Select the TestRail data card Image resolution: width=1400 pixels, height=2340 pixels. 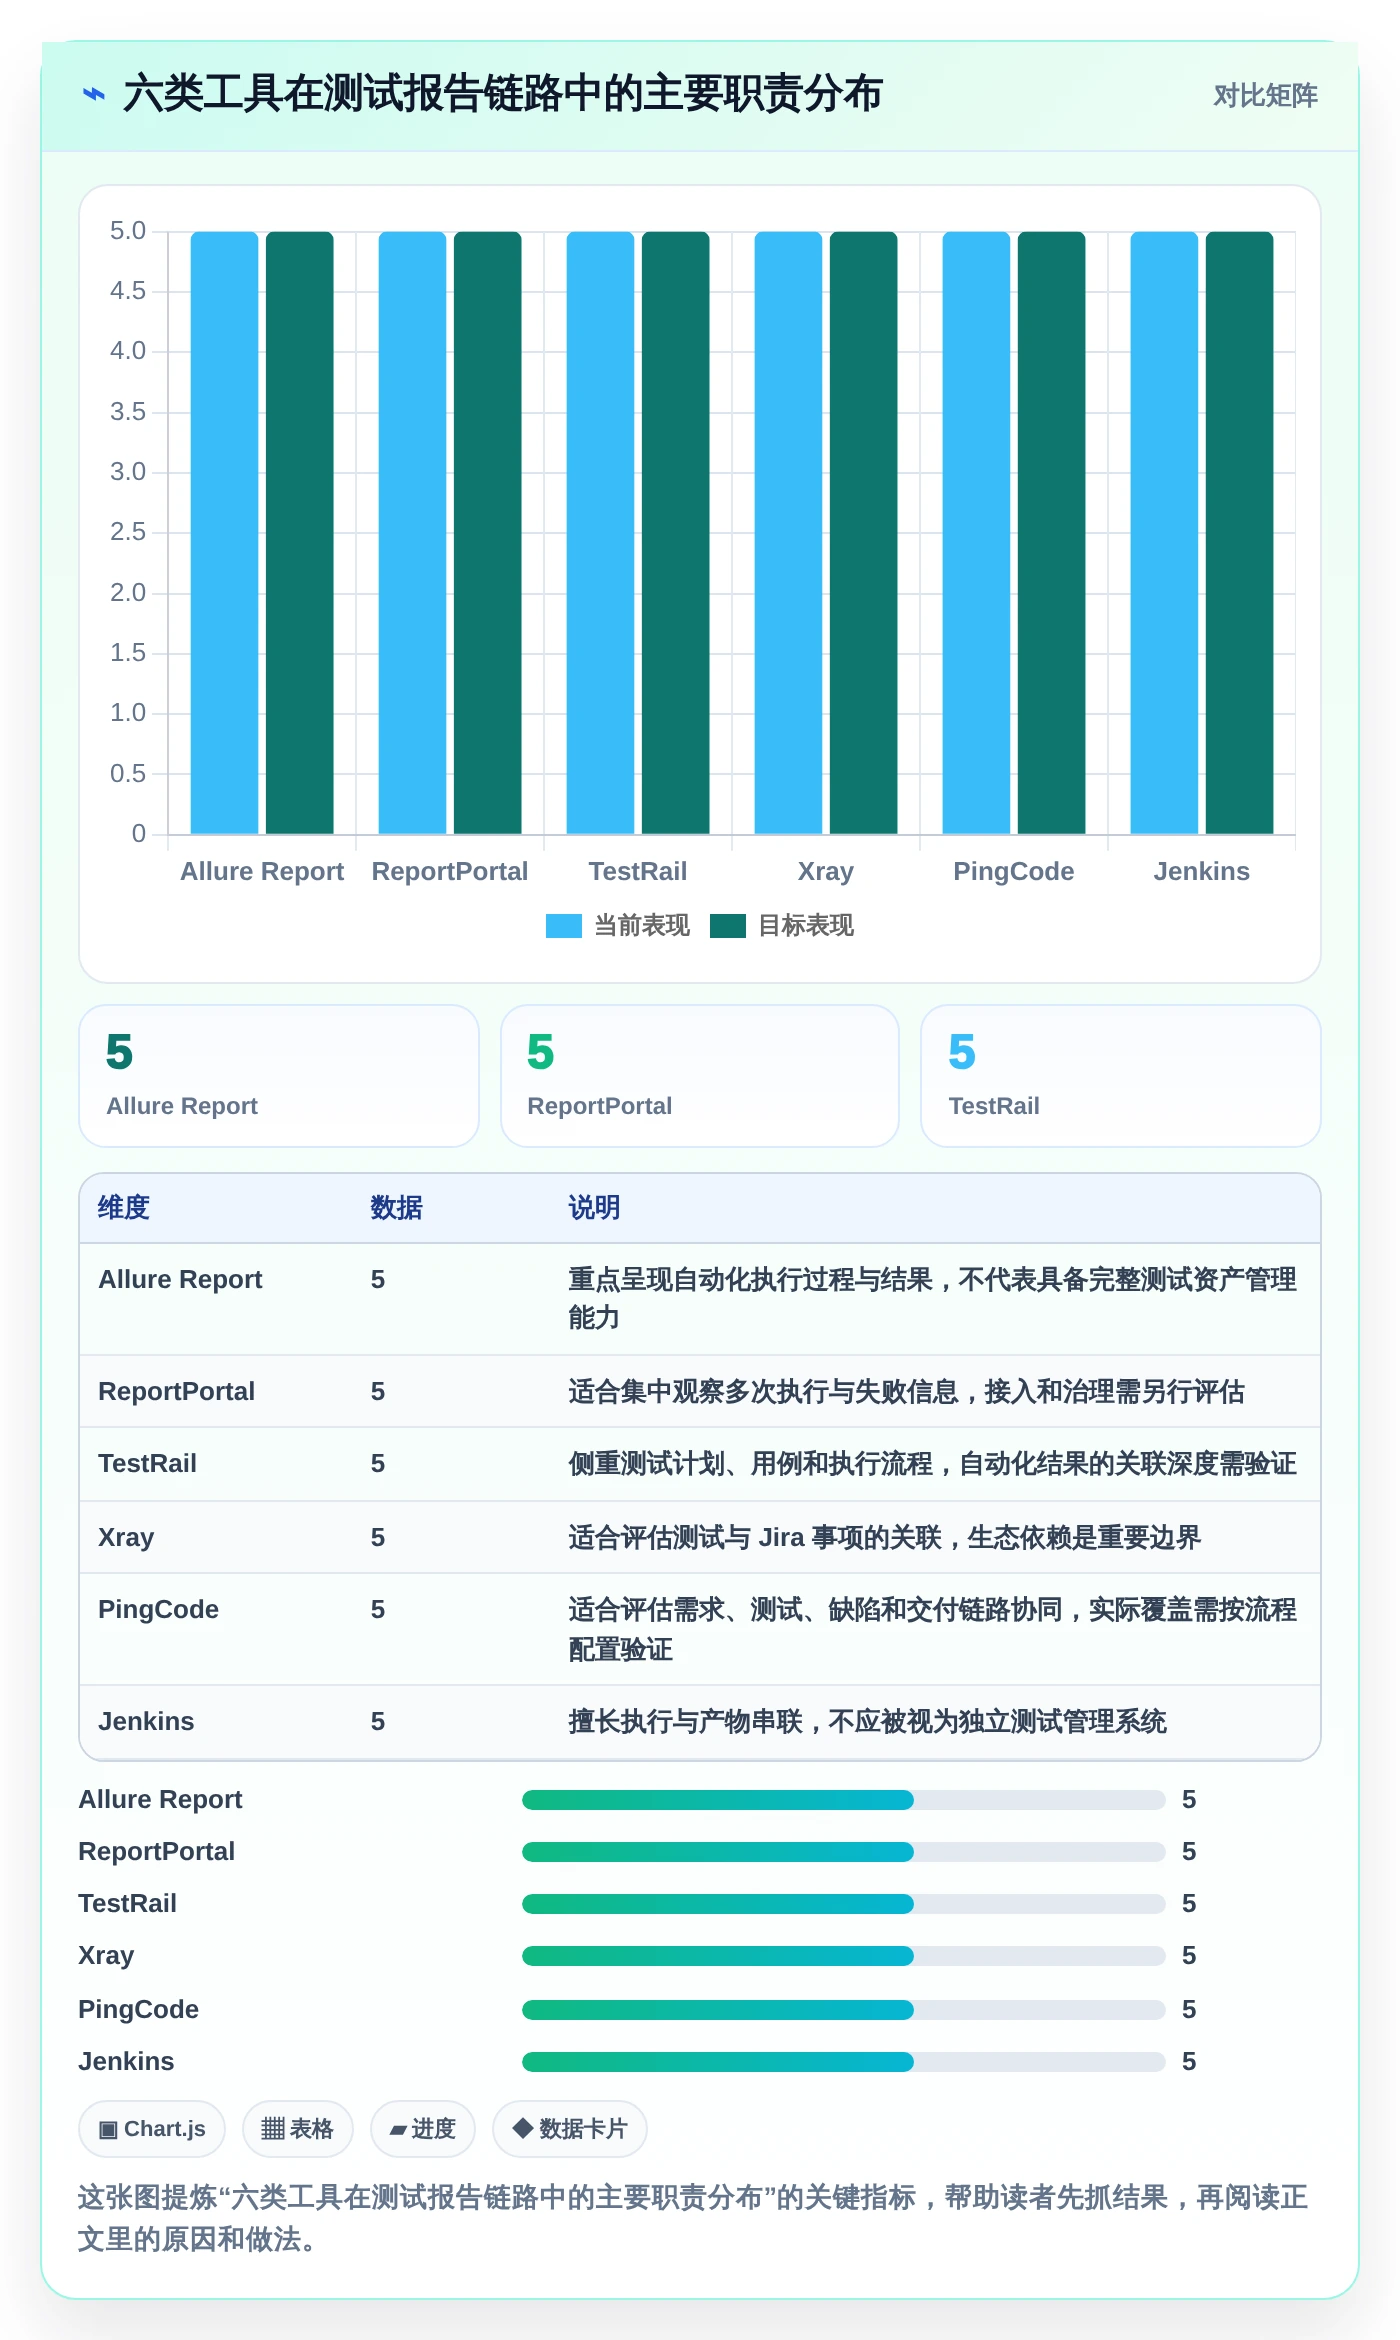click(x=1121, y=1076)
